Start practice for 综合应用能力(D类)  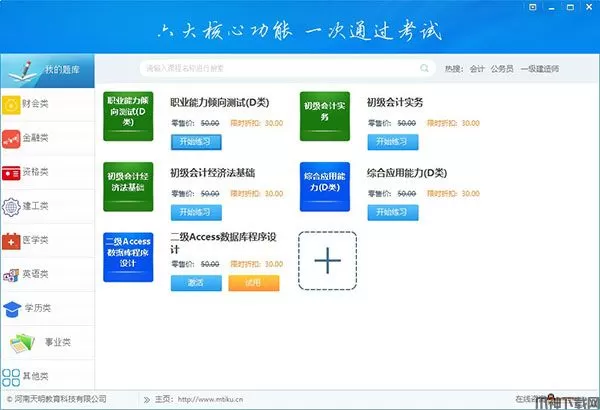pos(393,212)
